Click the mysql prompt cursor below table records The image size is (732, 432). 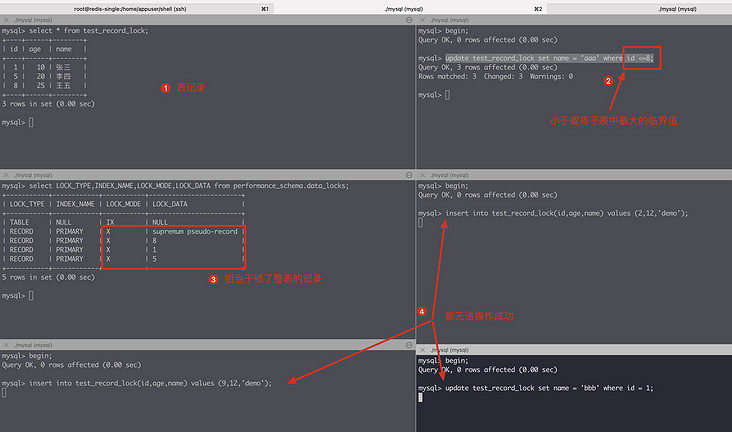click(31, 122)
